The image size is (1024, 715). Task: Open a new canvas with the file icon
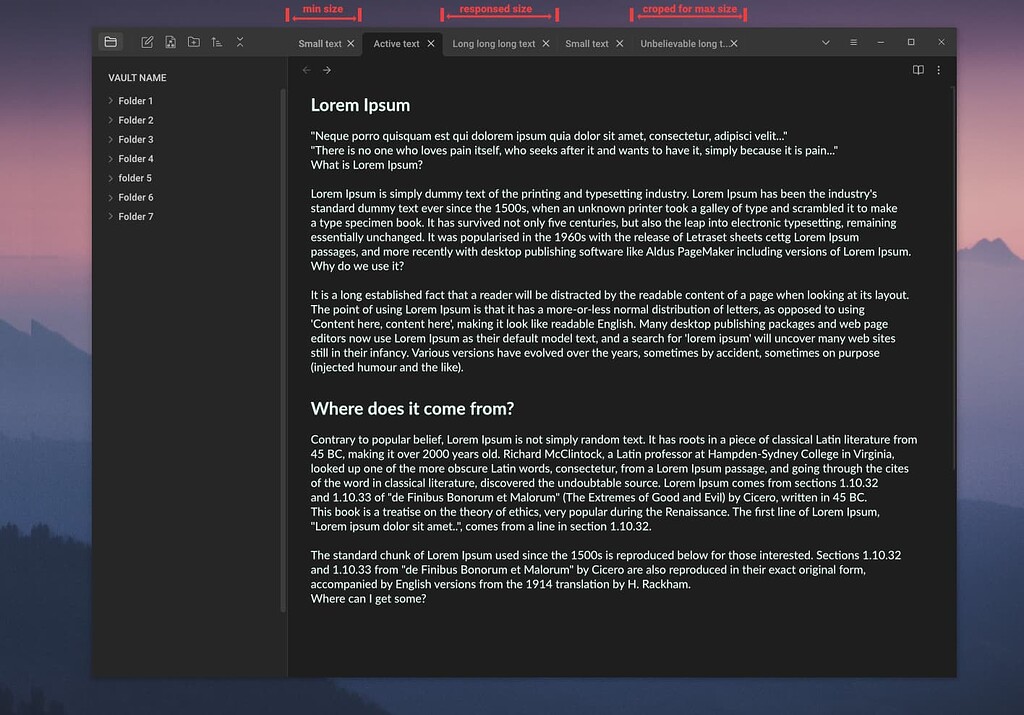(170, 42)
